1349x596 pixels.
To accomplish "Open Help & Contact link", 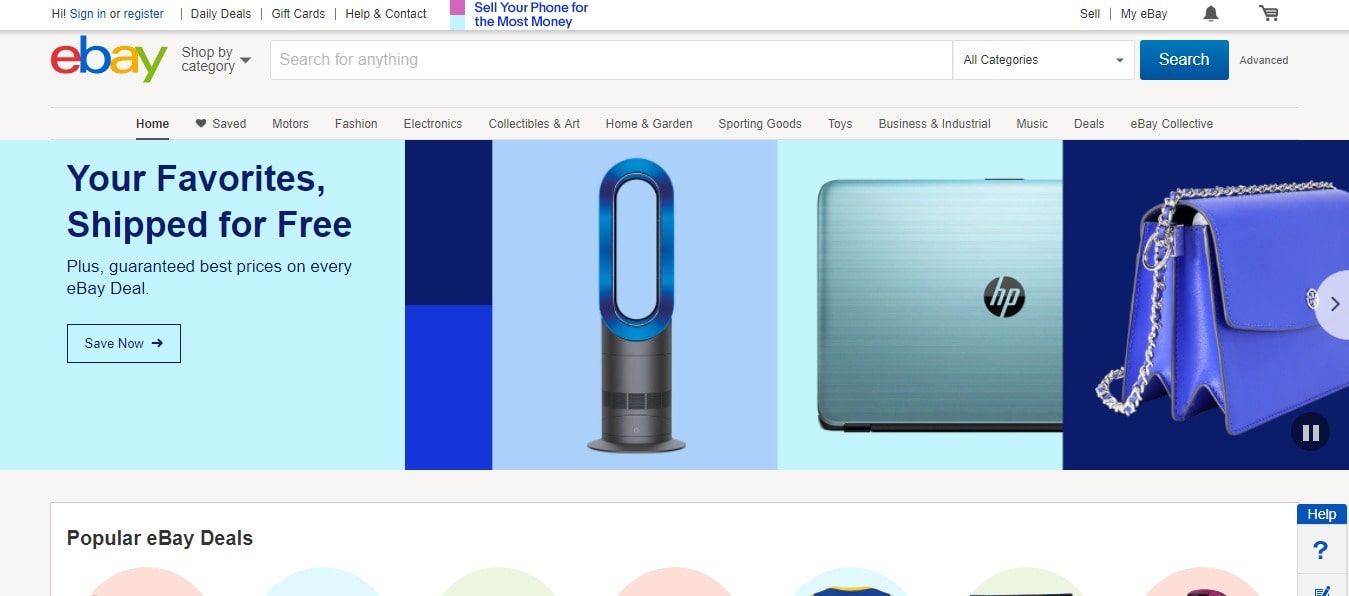I will click(386, 14).
